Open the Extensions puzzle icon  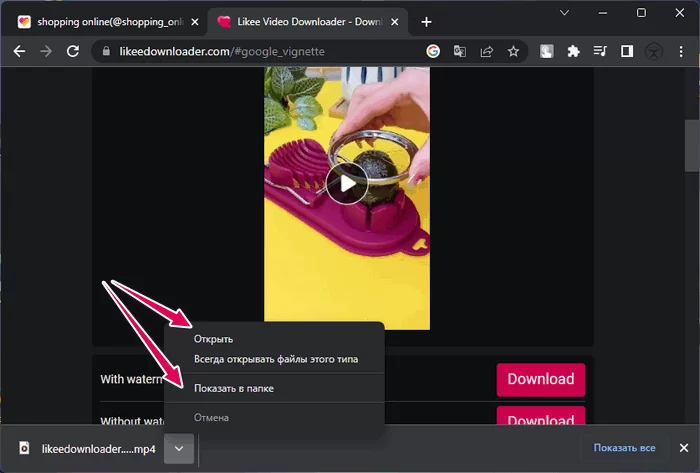pyautogui.click(x=573, y=50)
